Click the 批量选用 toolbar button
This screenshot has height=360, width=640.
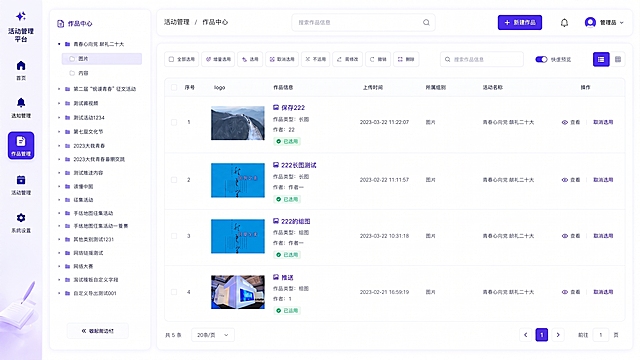pyautogui.click(x=218, y=59)
